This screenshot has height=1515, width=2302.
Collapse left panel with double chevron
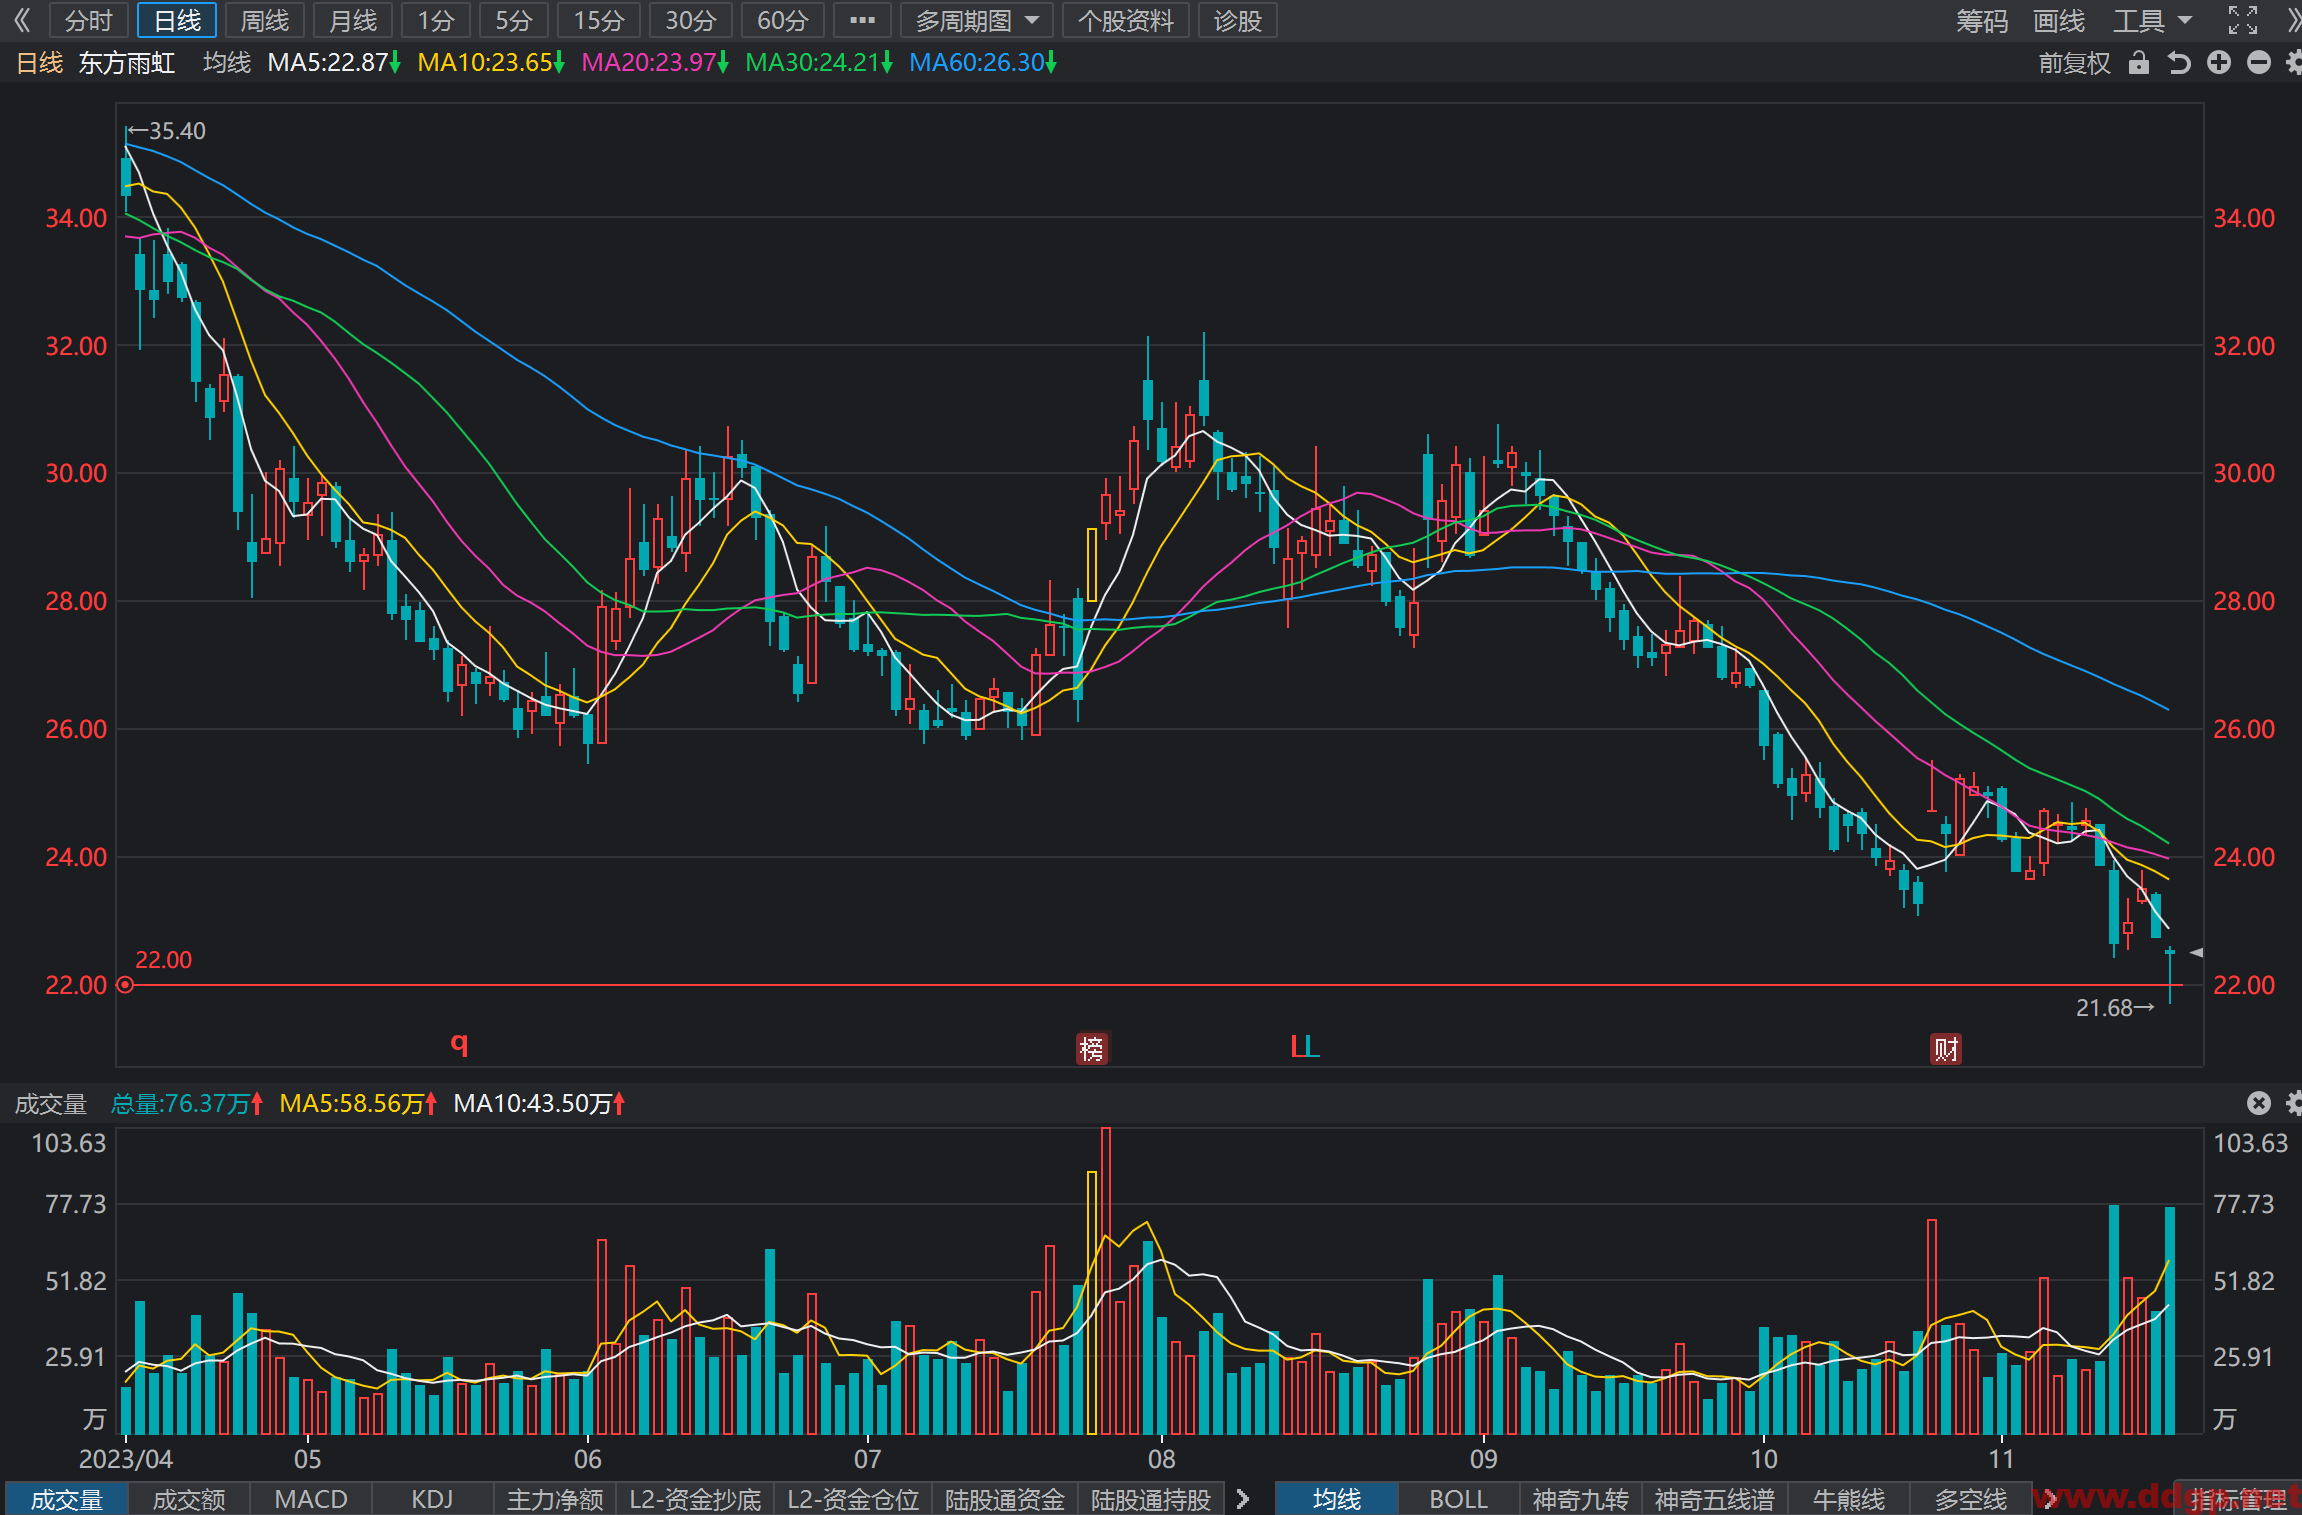[23, 20]
